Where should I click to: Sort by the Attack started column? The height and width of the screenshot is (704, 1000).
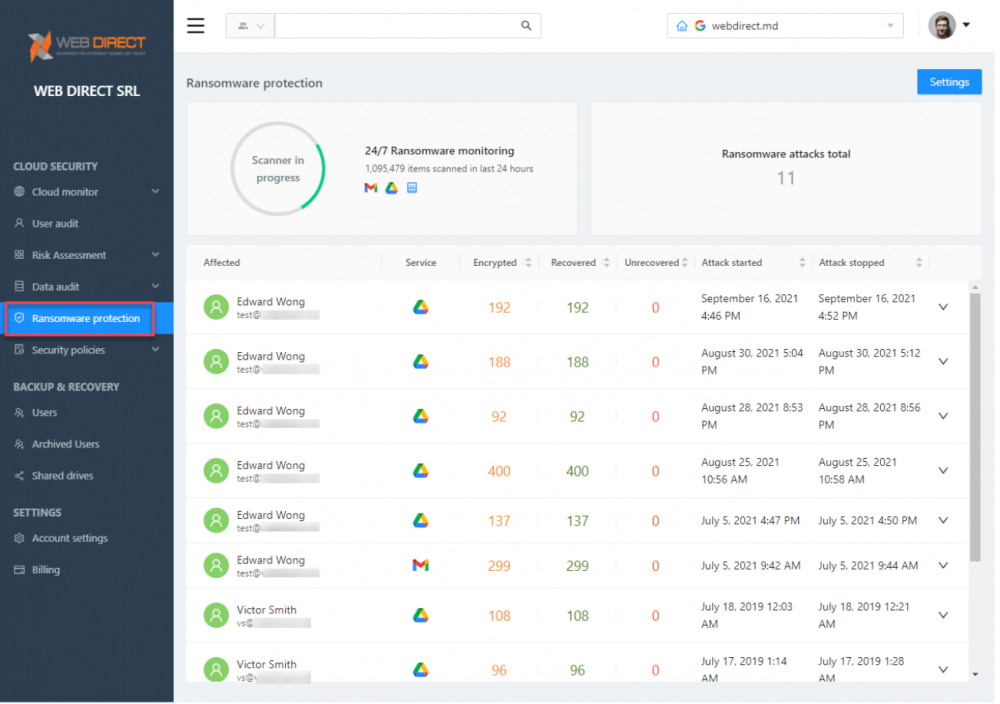point(802,262)
